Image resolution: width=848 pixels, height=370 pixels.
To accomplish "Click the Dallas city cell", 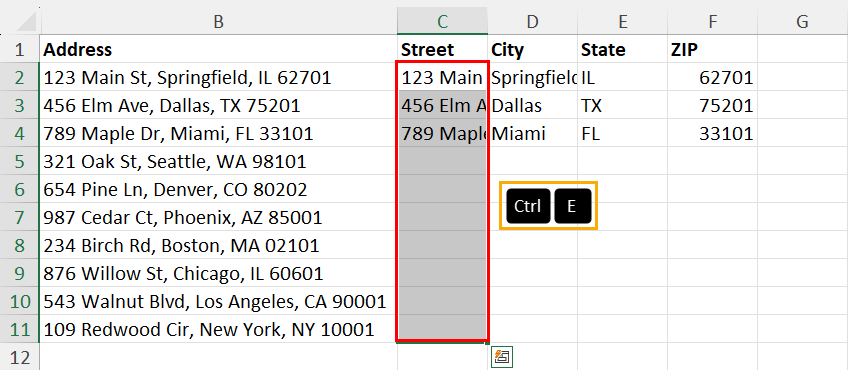I will click(532, 105).
